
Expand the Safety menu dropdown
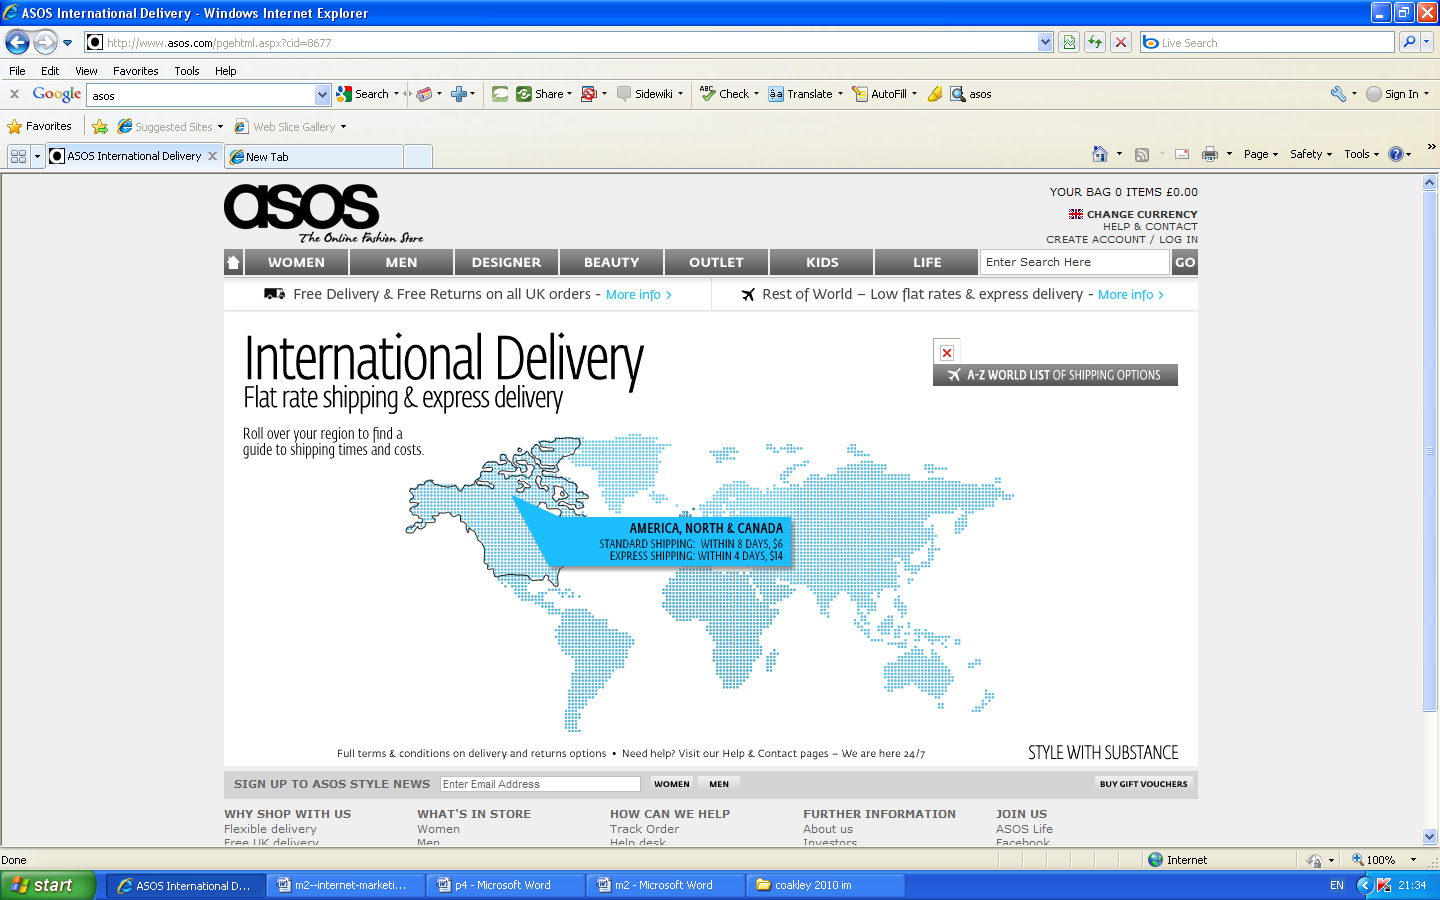click(1311, 154)
